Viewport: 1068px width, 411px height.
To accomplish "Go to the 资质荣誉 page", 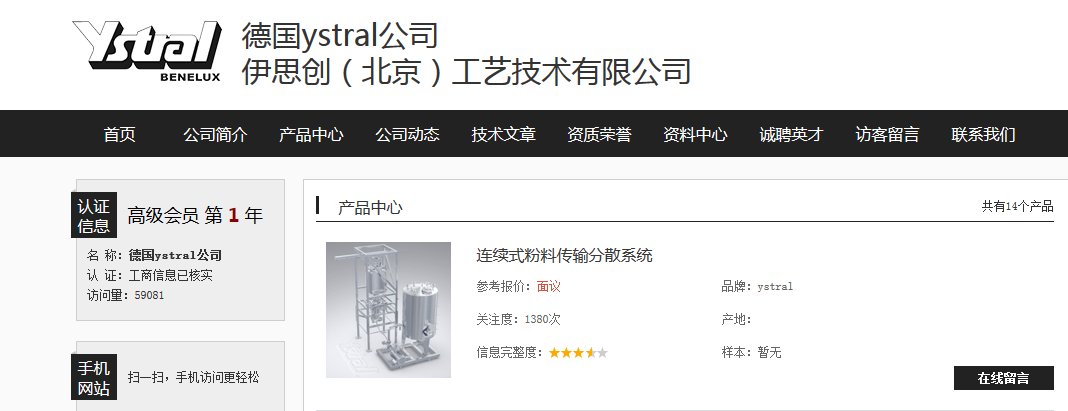I will [599, 134].
